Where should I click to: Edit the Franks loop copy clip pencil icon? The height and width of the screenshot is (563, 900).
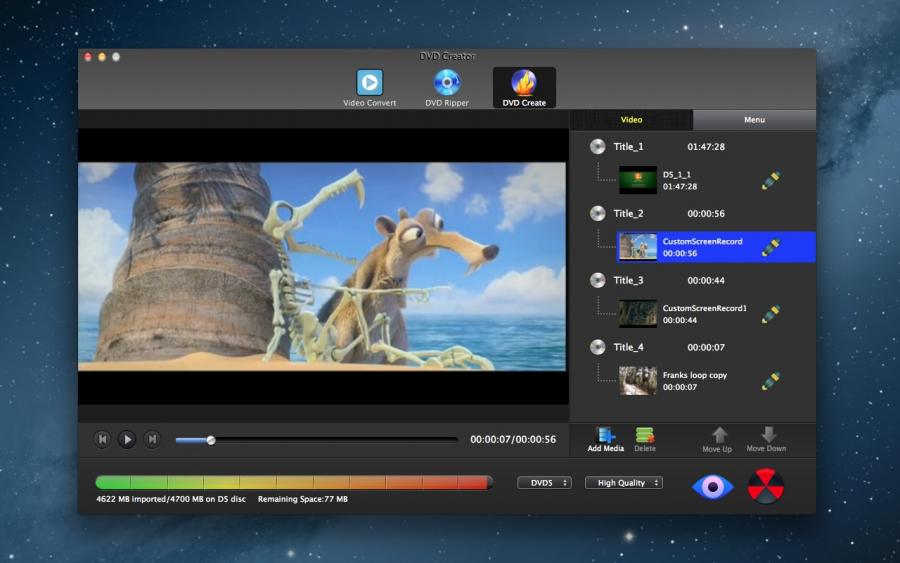click(770, 381)
